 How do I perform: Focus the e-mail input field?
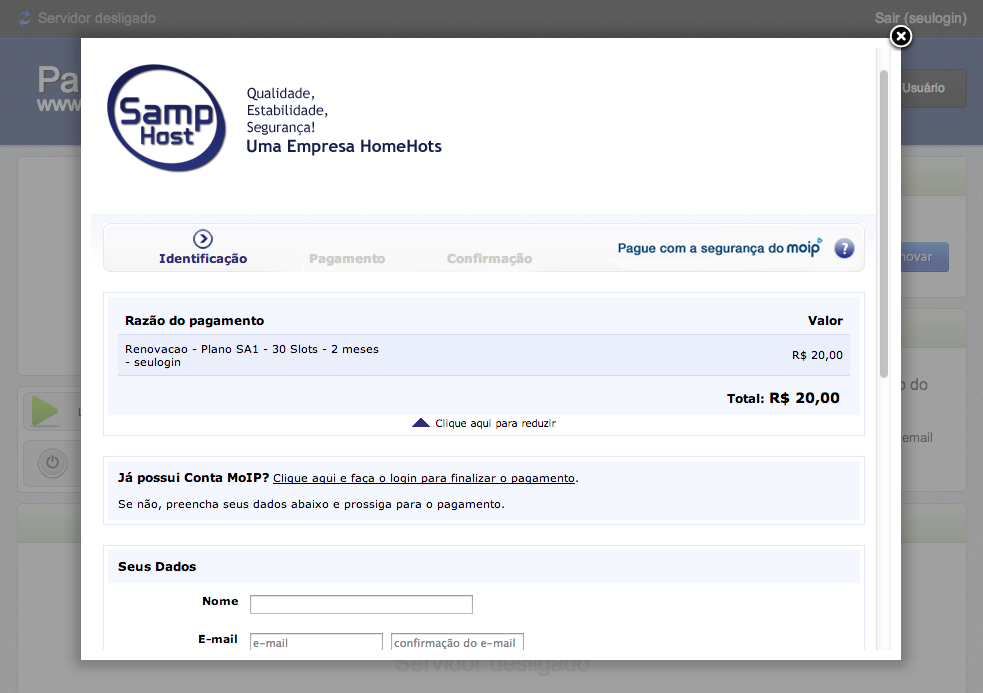pos(316,642)
